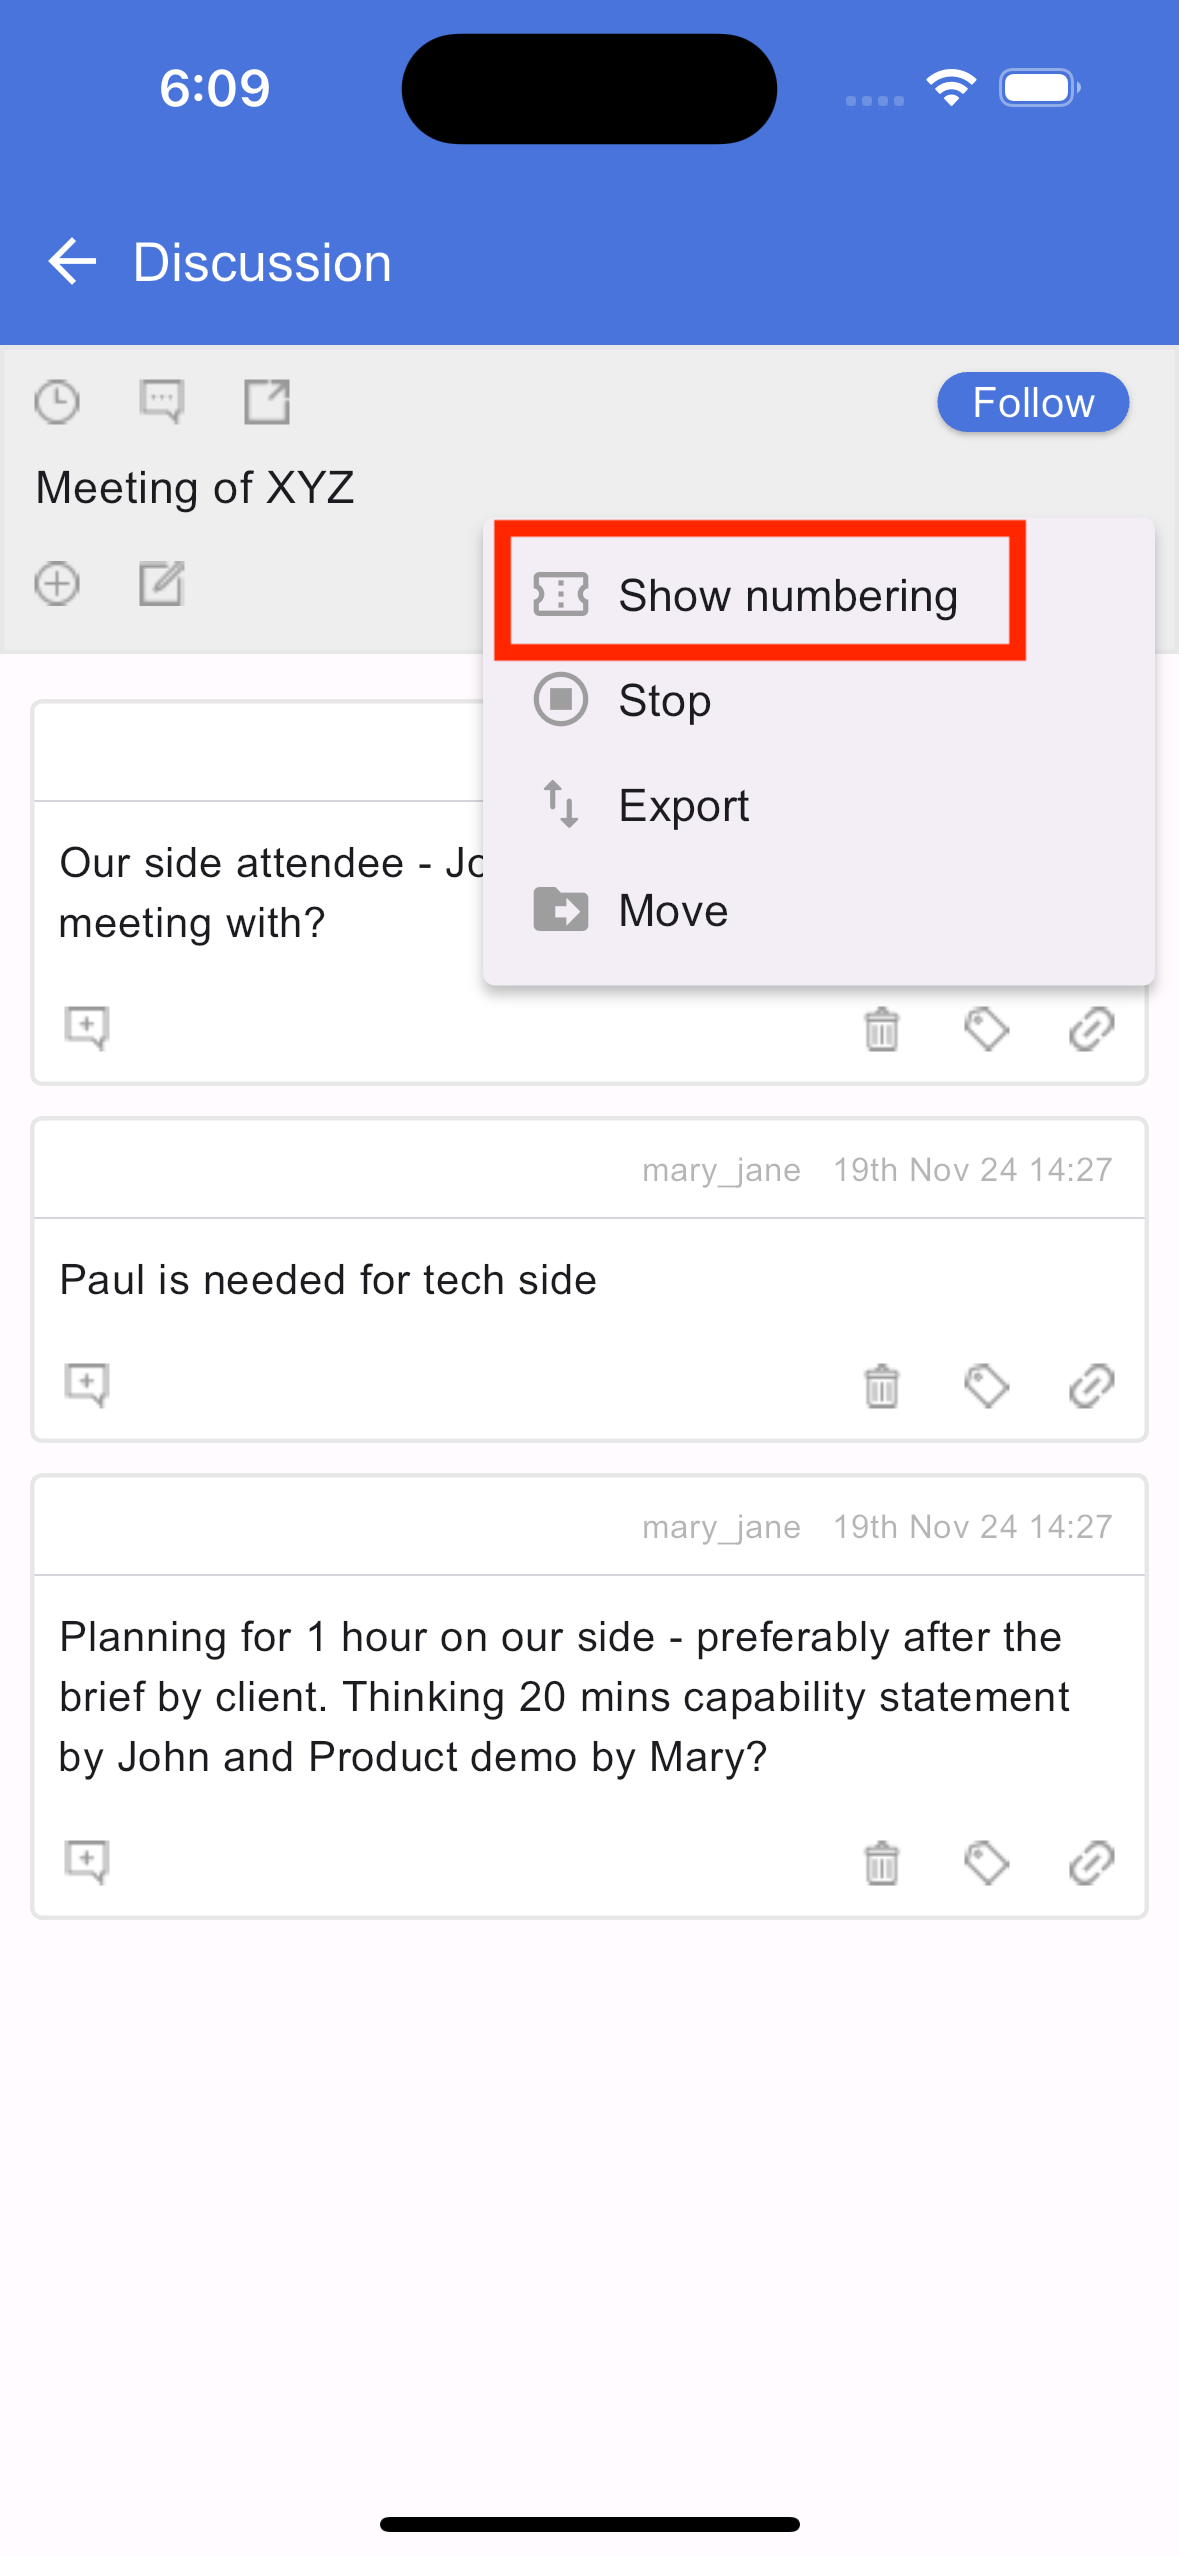
Task: Delete the Paul is needed note
Action: tap(882, 1386)
